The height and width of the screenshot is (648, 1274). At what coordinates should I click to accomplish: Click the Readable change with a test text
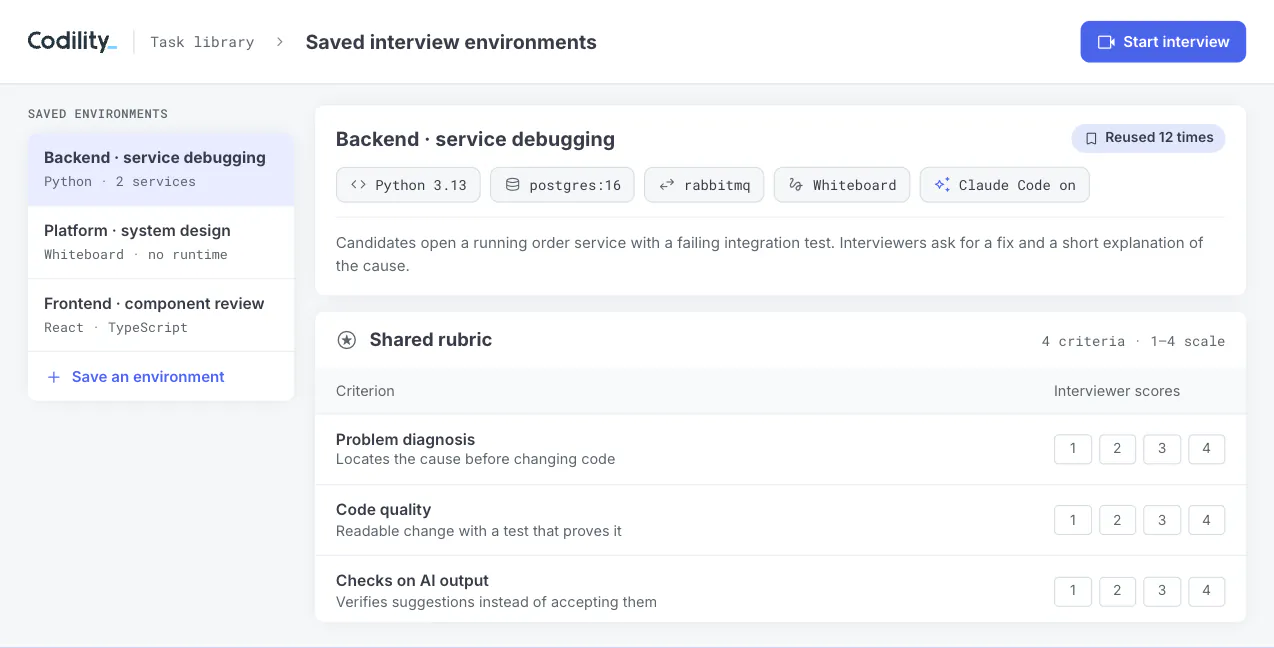point(478,531)
